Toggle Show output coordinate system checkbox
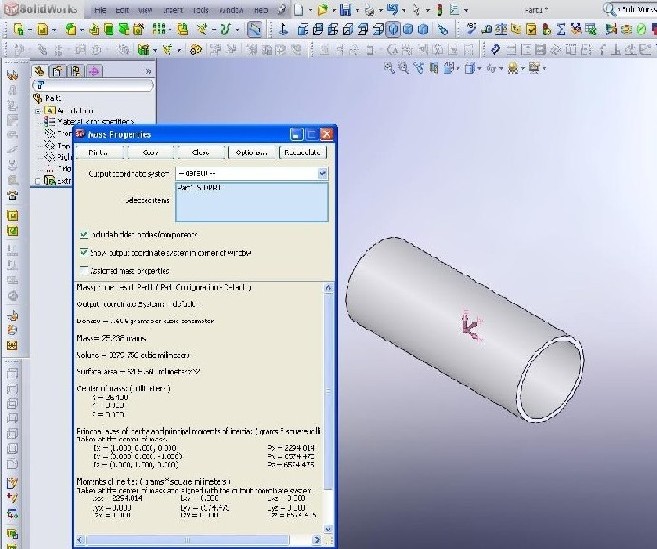 pos(83,252)
